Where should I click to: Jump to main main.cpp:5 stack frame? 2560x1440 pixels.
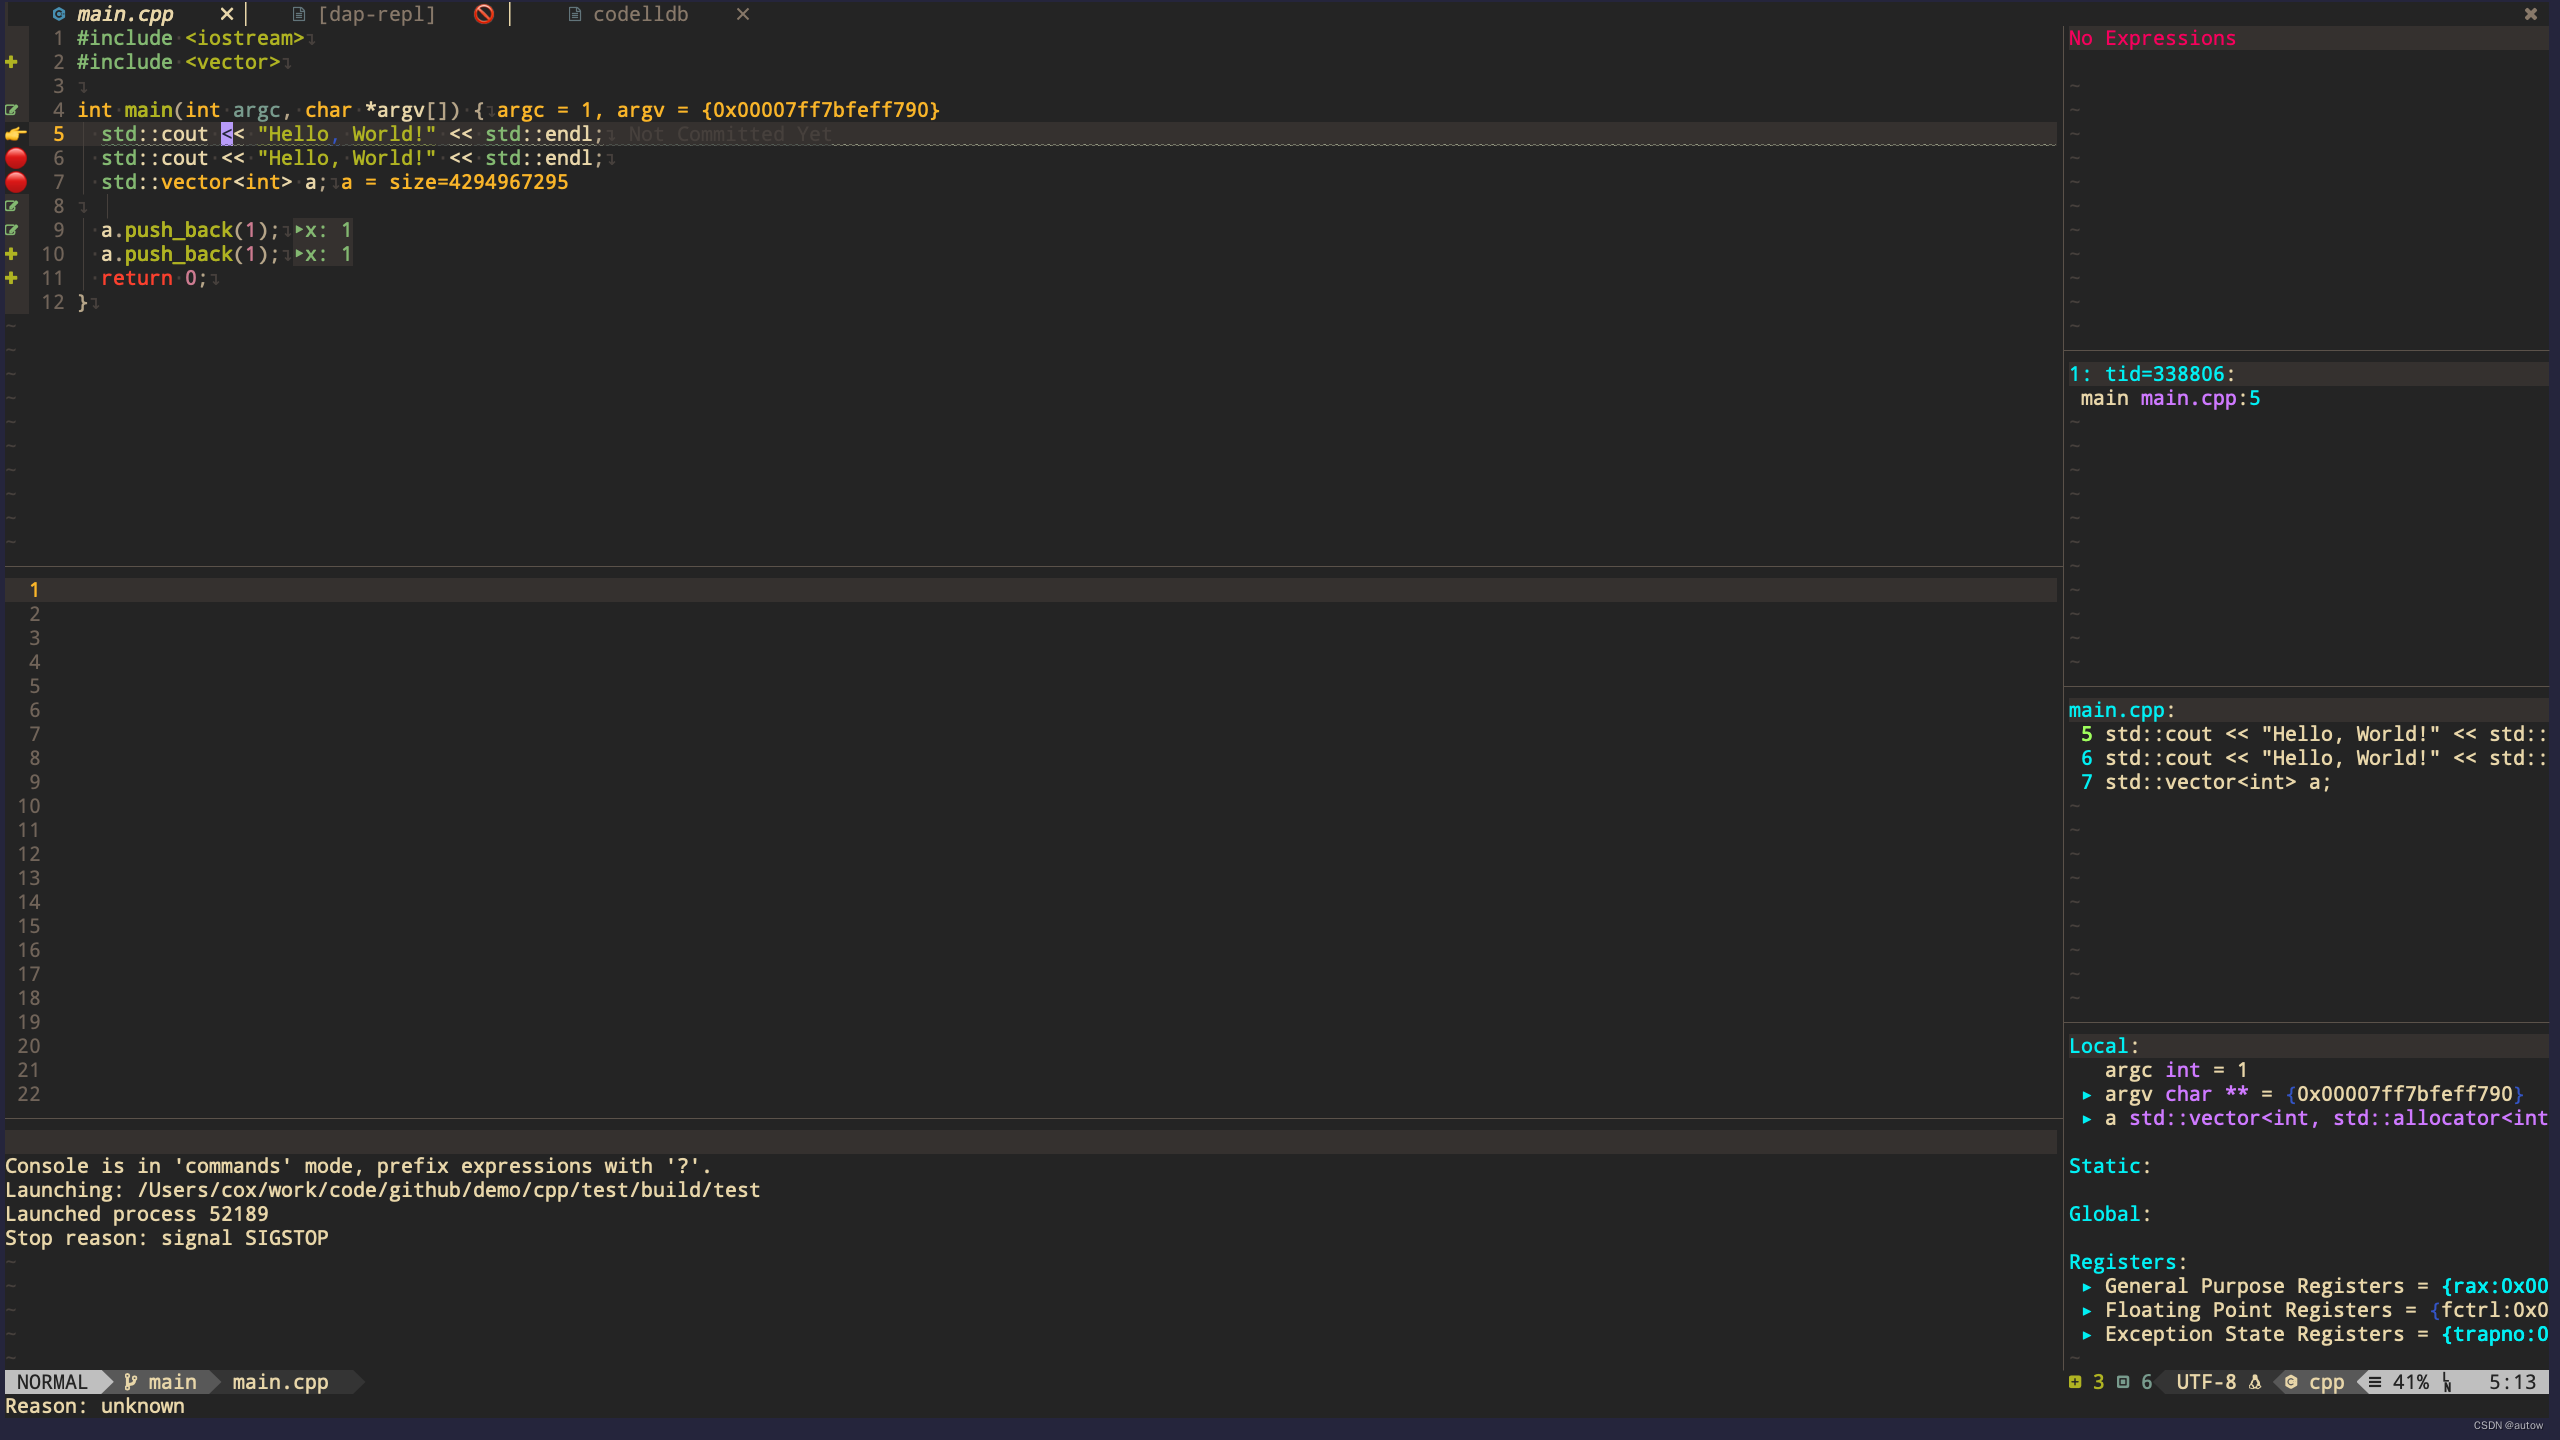pyautogui.click(x=2169, y=398)
